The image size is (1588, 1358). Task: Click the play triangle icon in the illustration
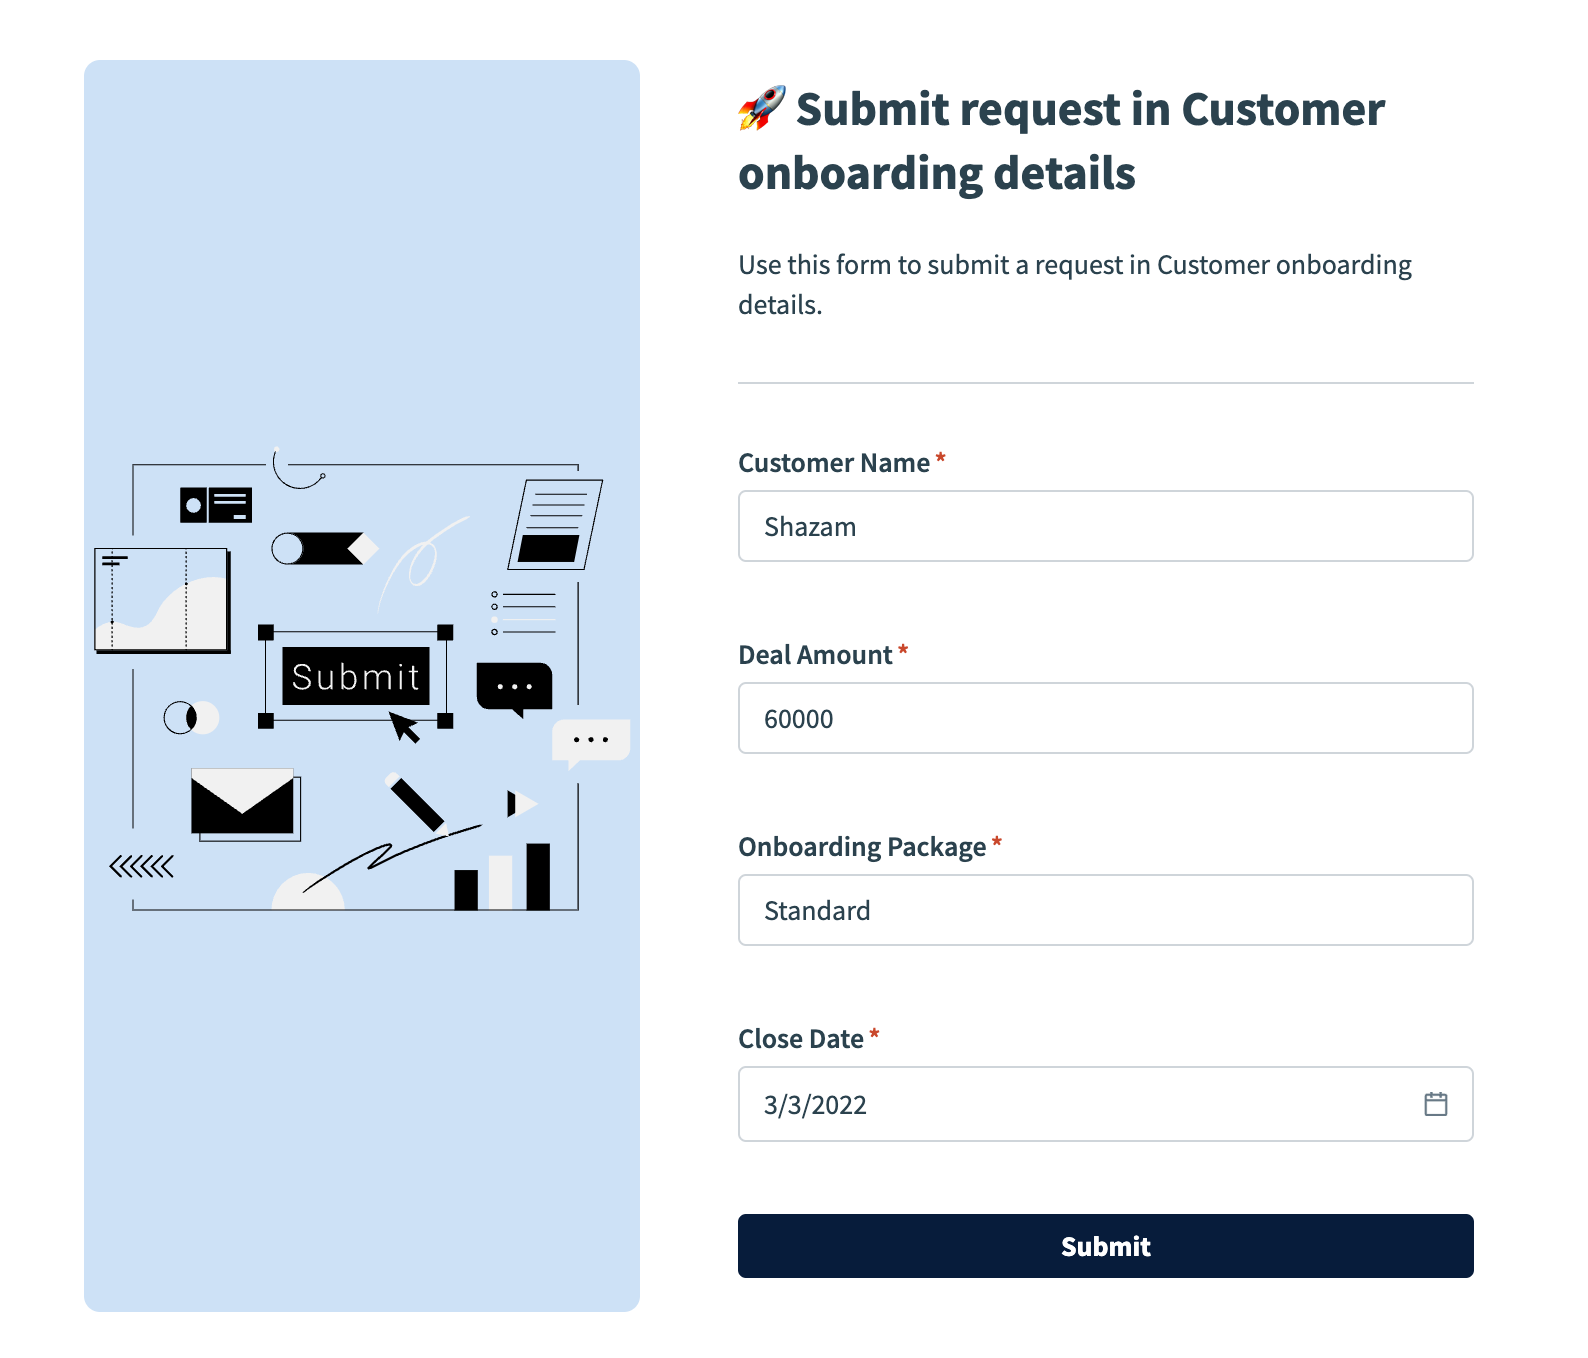(x=520, y=803)
